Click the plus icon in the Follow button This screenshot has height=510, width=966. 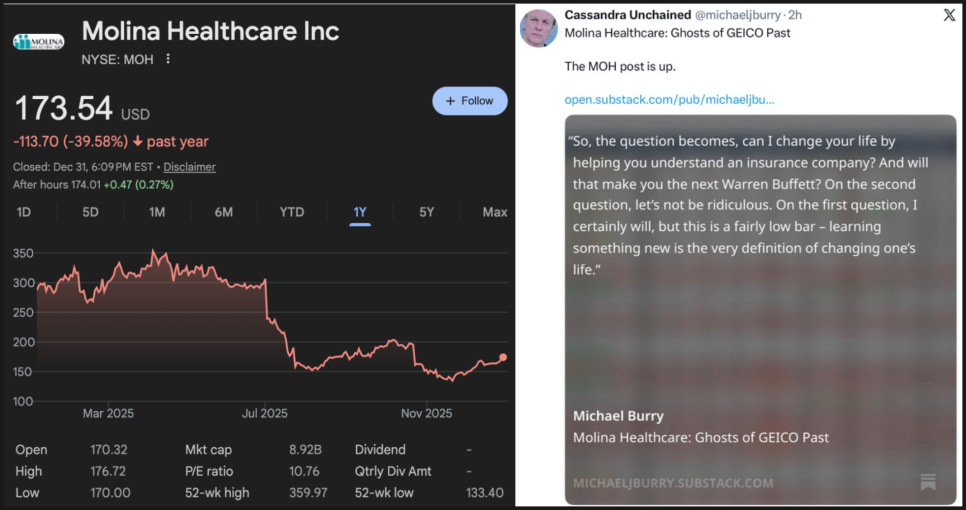(450, 101)
